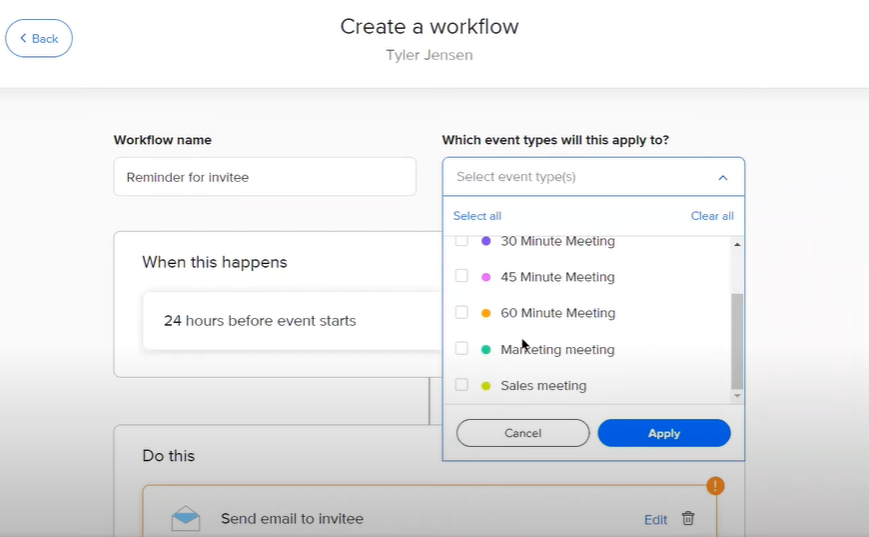869x537 pixels.
Task: Click the Cancel button
Action: tap(523, 433)
